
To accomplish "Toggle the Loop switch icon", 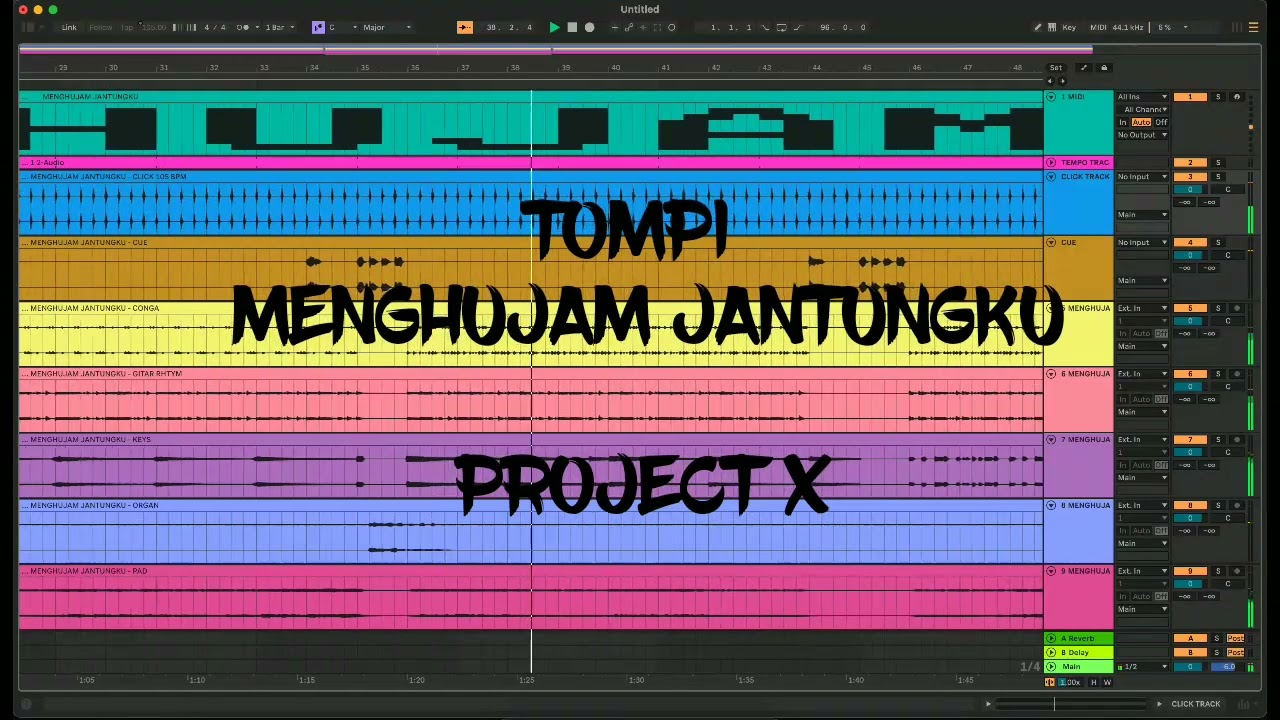I will click(x=781, y=27).
